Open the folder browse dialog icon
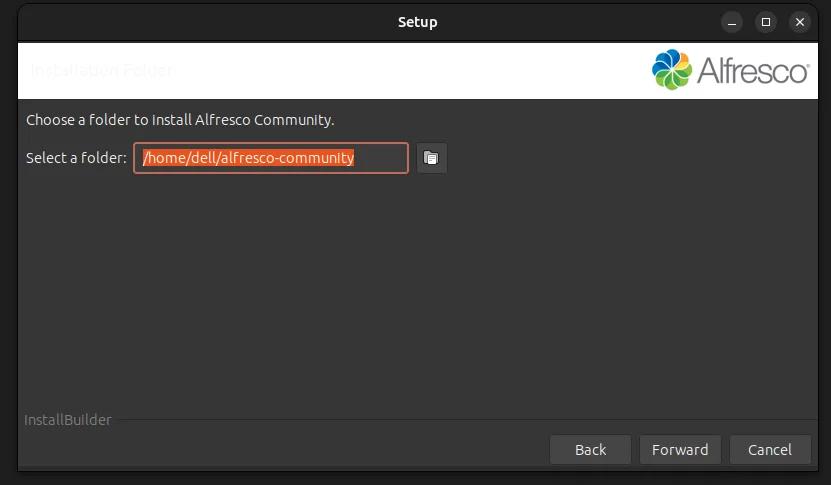 click(x=431, y=158)
